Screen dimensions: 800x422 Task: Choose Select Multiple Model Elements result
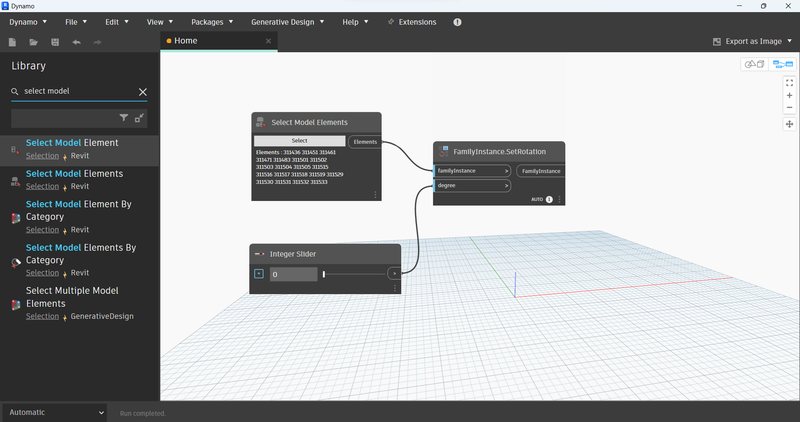(80, 303)
